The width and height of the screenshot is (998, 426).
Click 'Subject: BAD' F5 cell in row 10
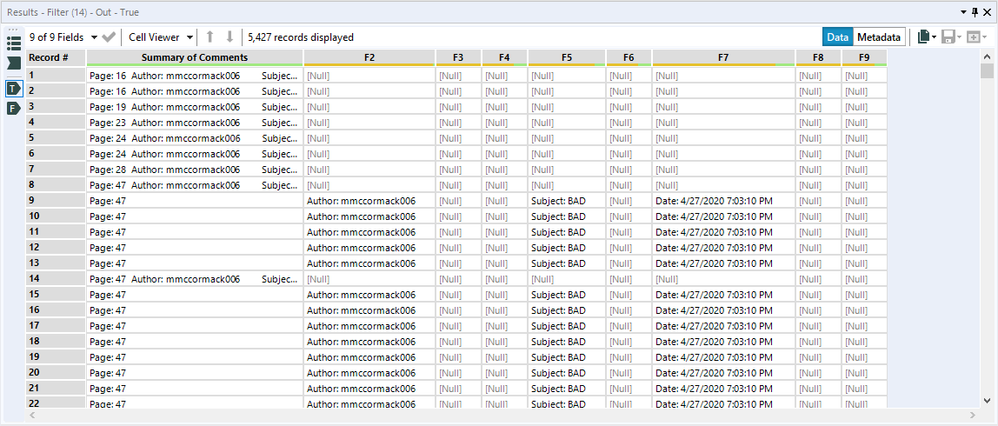tap(566, 217)
